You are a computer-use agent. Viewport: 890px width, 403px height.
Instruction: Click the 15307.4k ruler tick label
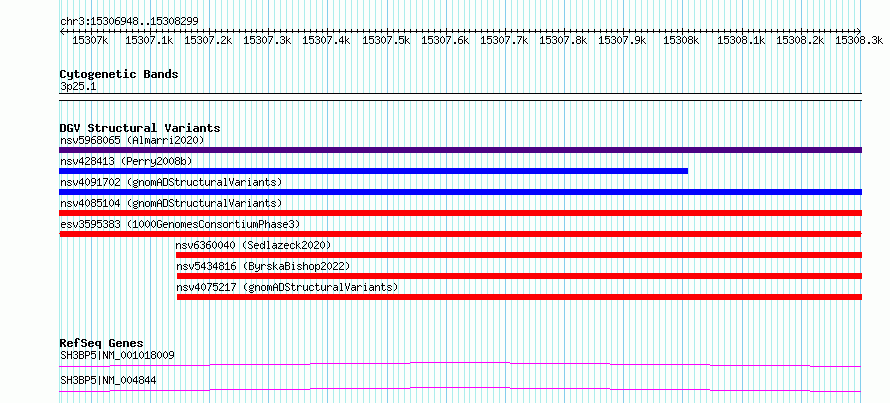click(x=326, y=40)
